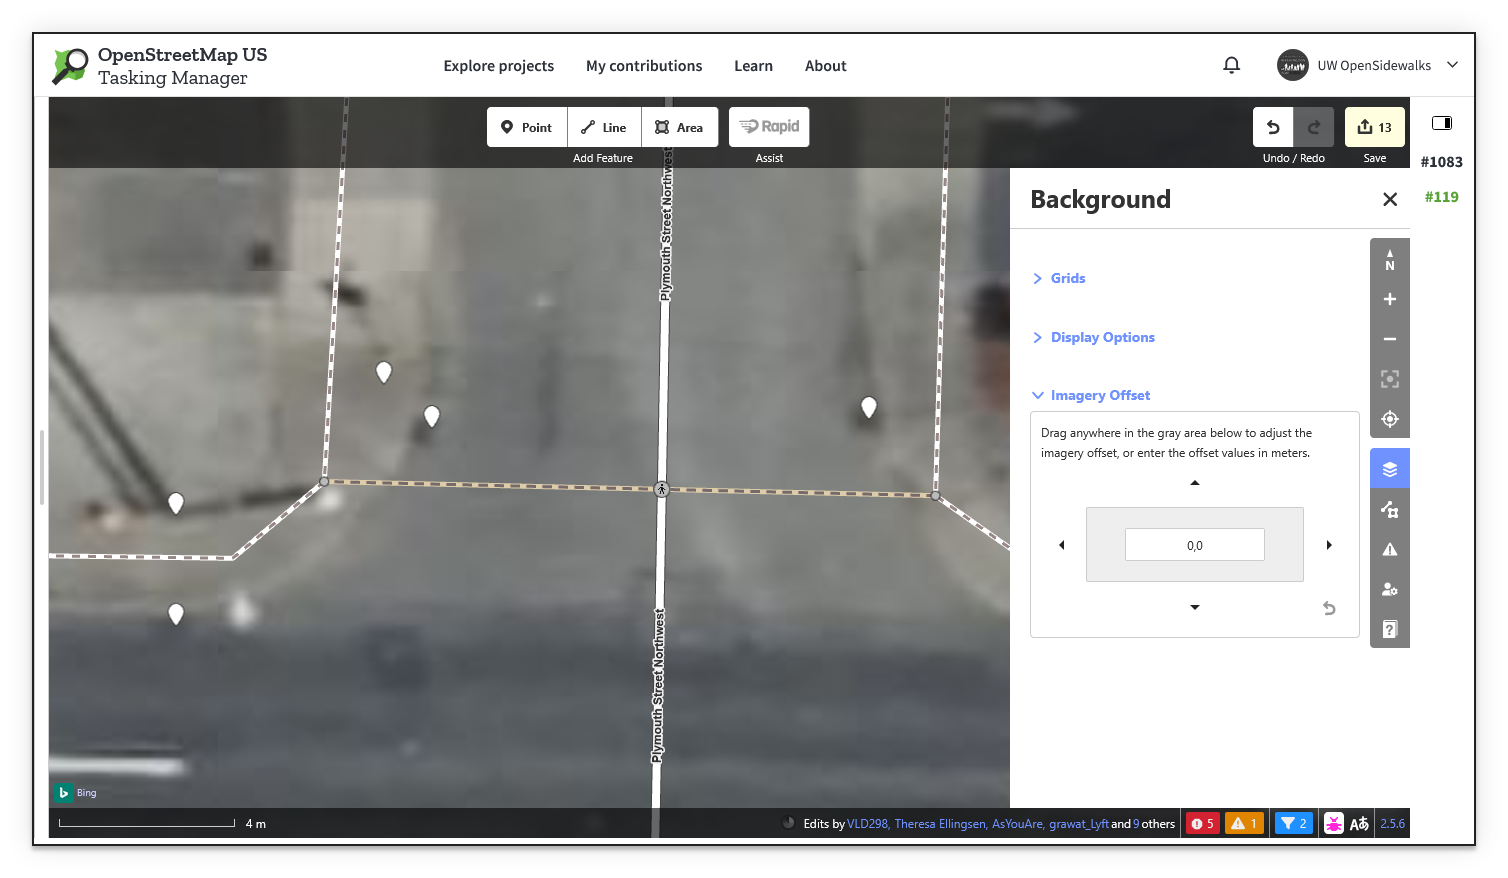Toggle locator to your current location
Viewport: 1508px width, 878px height.
[1389, 418]
